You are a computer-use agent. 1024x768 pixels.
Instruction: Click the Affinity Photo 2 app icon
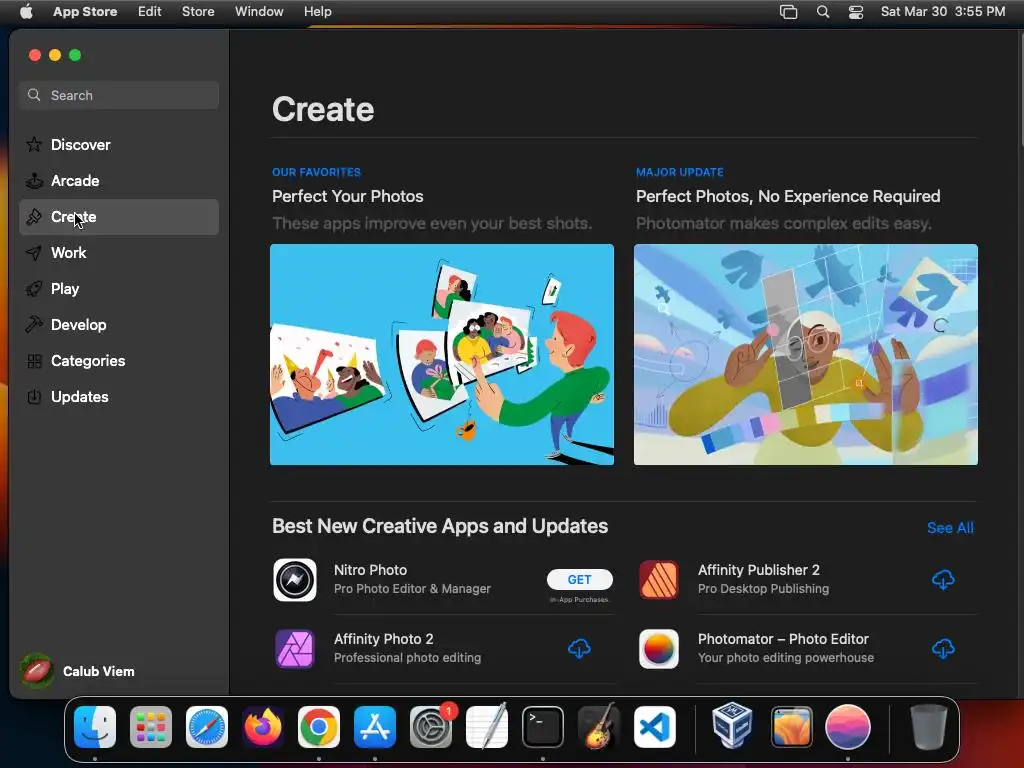tap(295, 648)
